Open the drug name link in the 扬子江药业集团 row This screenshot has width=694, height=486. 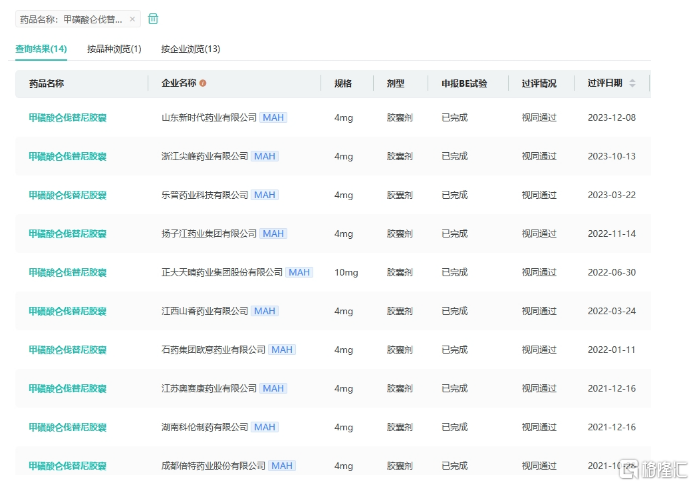pyautogui.click(x=68, y=234)
